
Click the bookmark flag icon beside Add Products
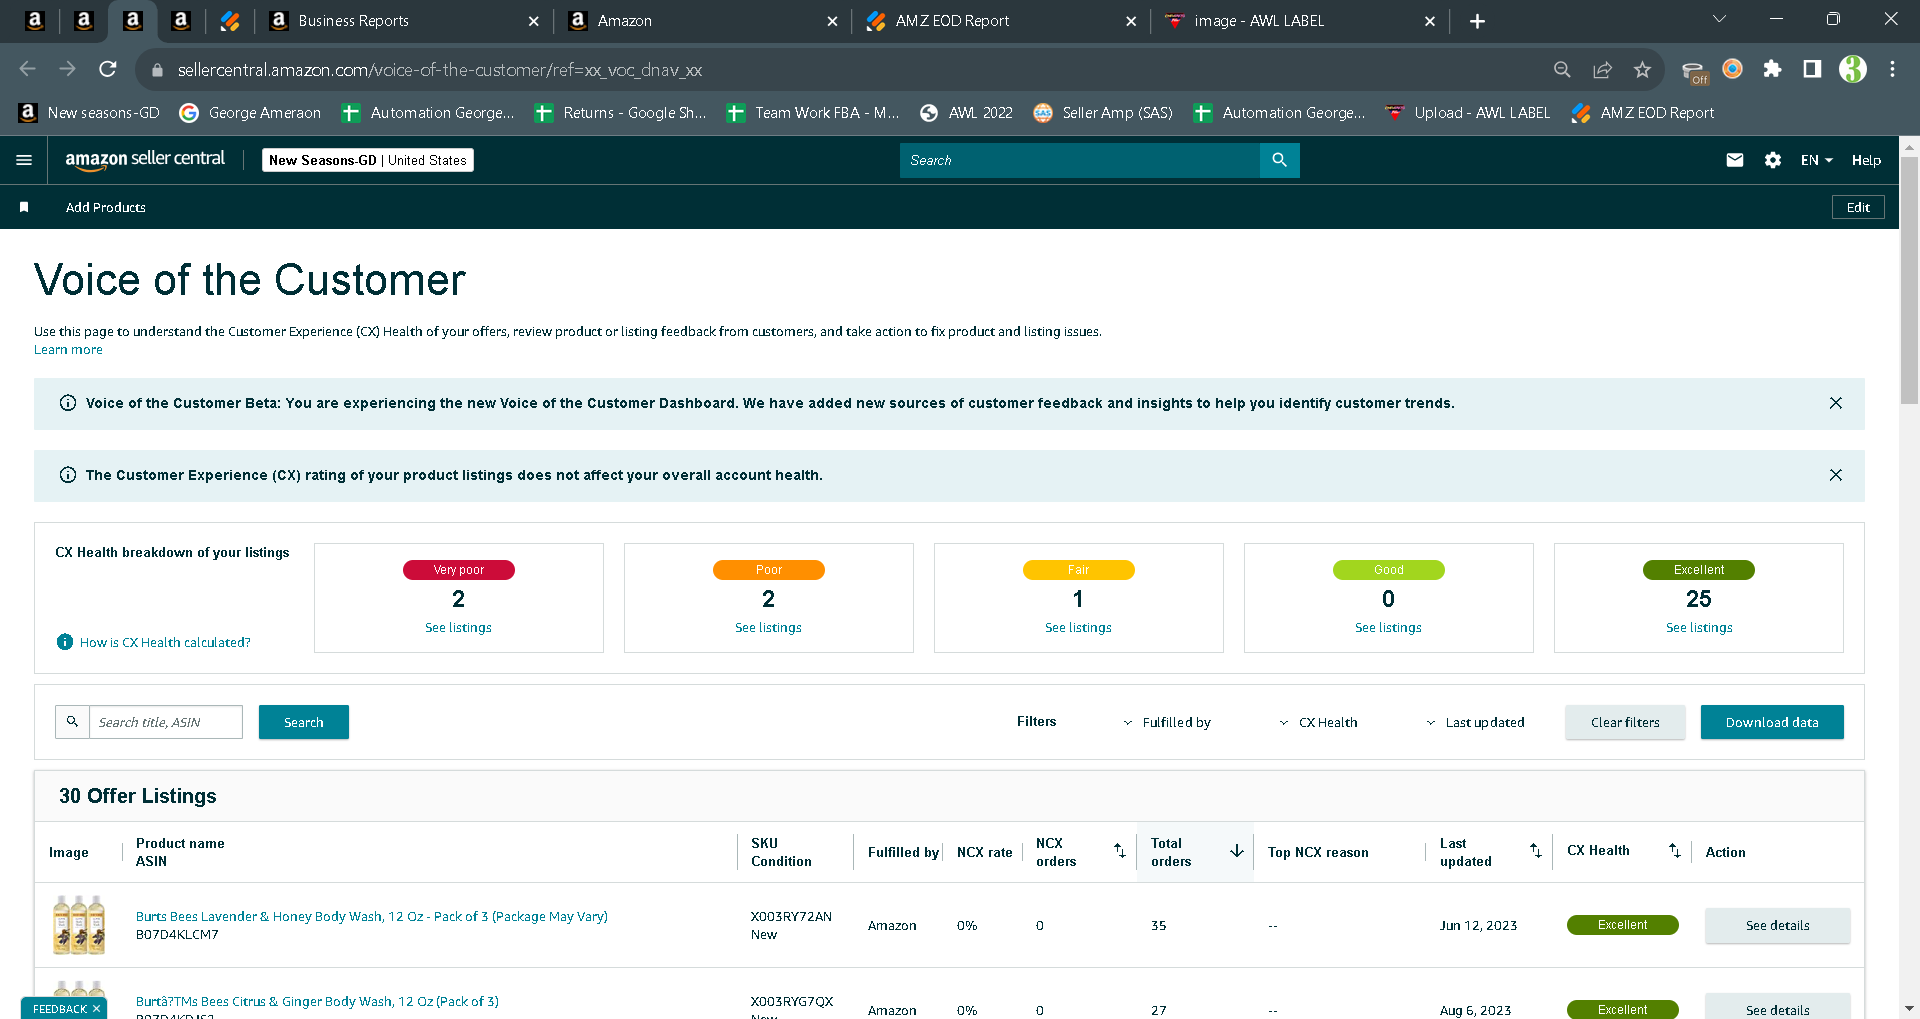click(x=24, y=207)
